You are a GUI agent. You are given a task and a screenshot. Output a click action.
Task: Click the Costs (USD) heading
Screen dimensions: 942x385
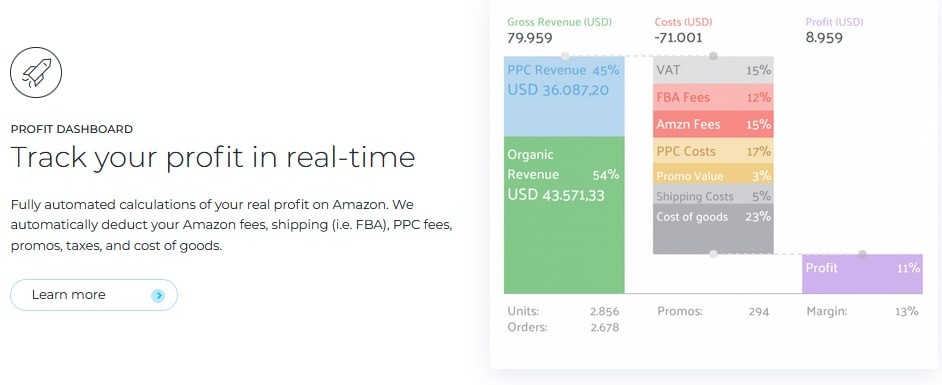[x=683, y=22]
